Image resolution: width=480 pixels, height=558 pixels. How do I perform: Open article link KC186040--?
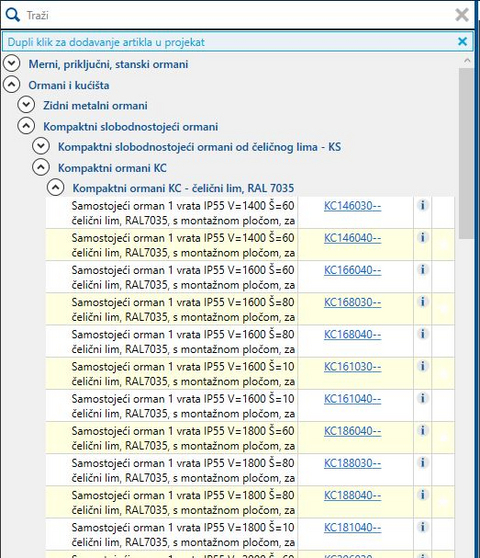[352, 431]
